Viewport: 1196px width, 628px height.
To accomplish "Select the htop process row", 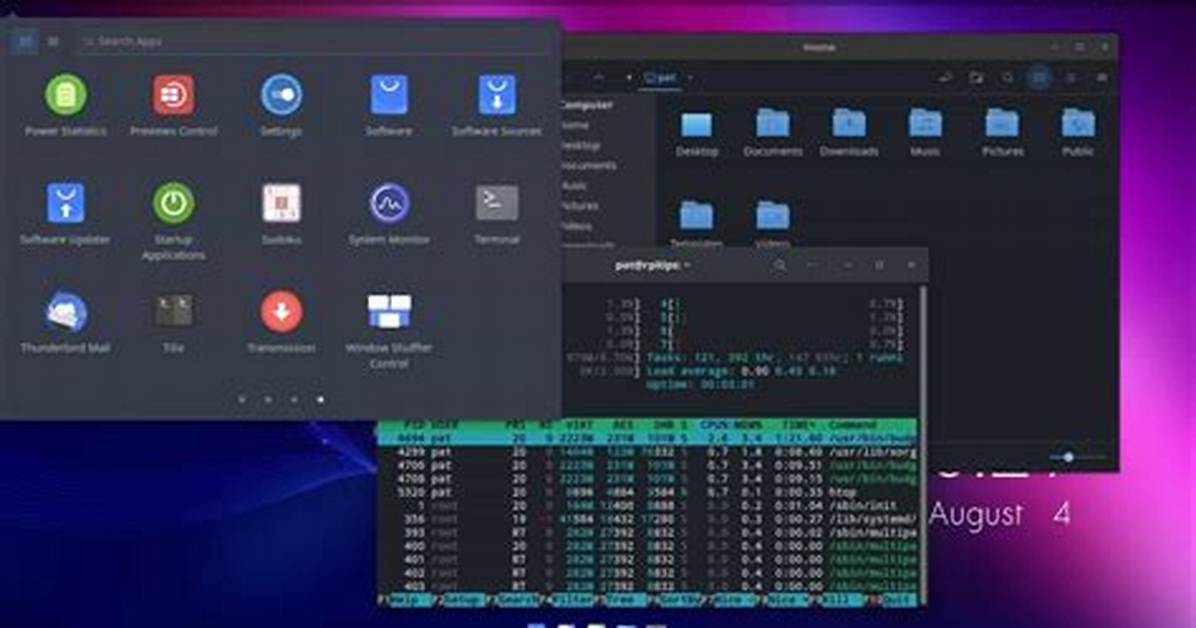I will click(648, 492).
